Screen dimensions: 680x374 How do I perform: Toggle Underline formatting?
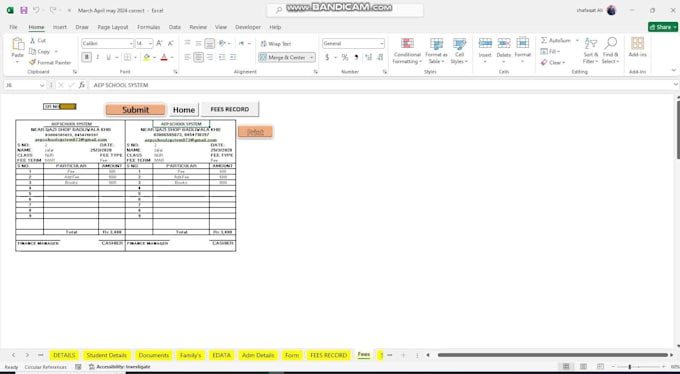[108, 57]
